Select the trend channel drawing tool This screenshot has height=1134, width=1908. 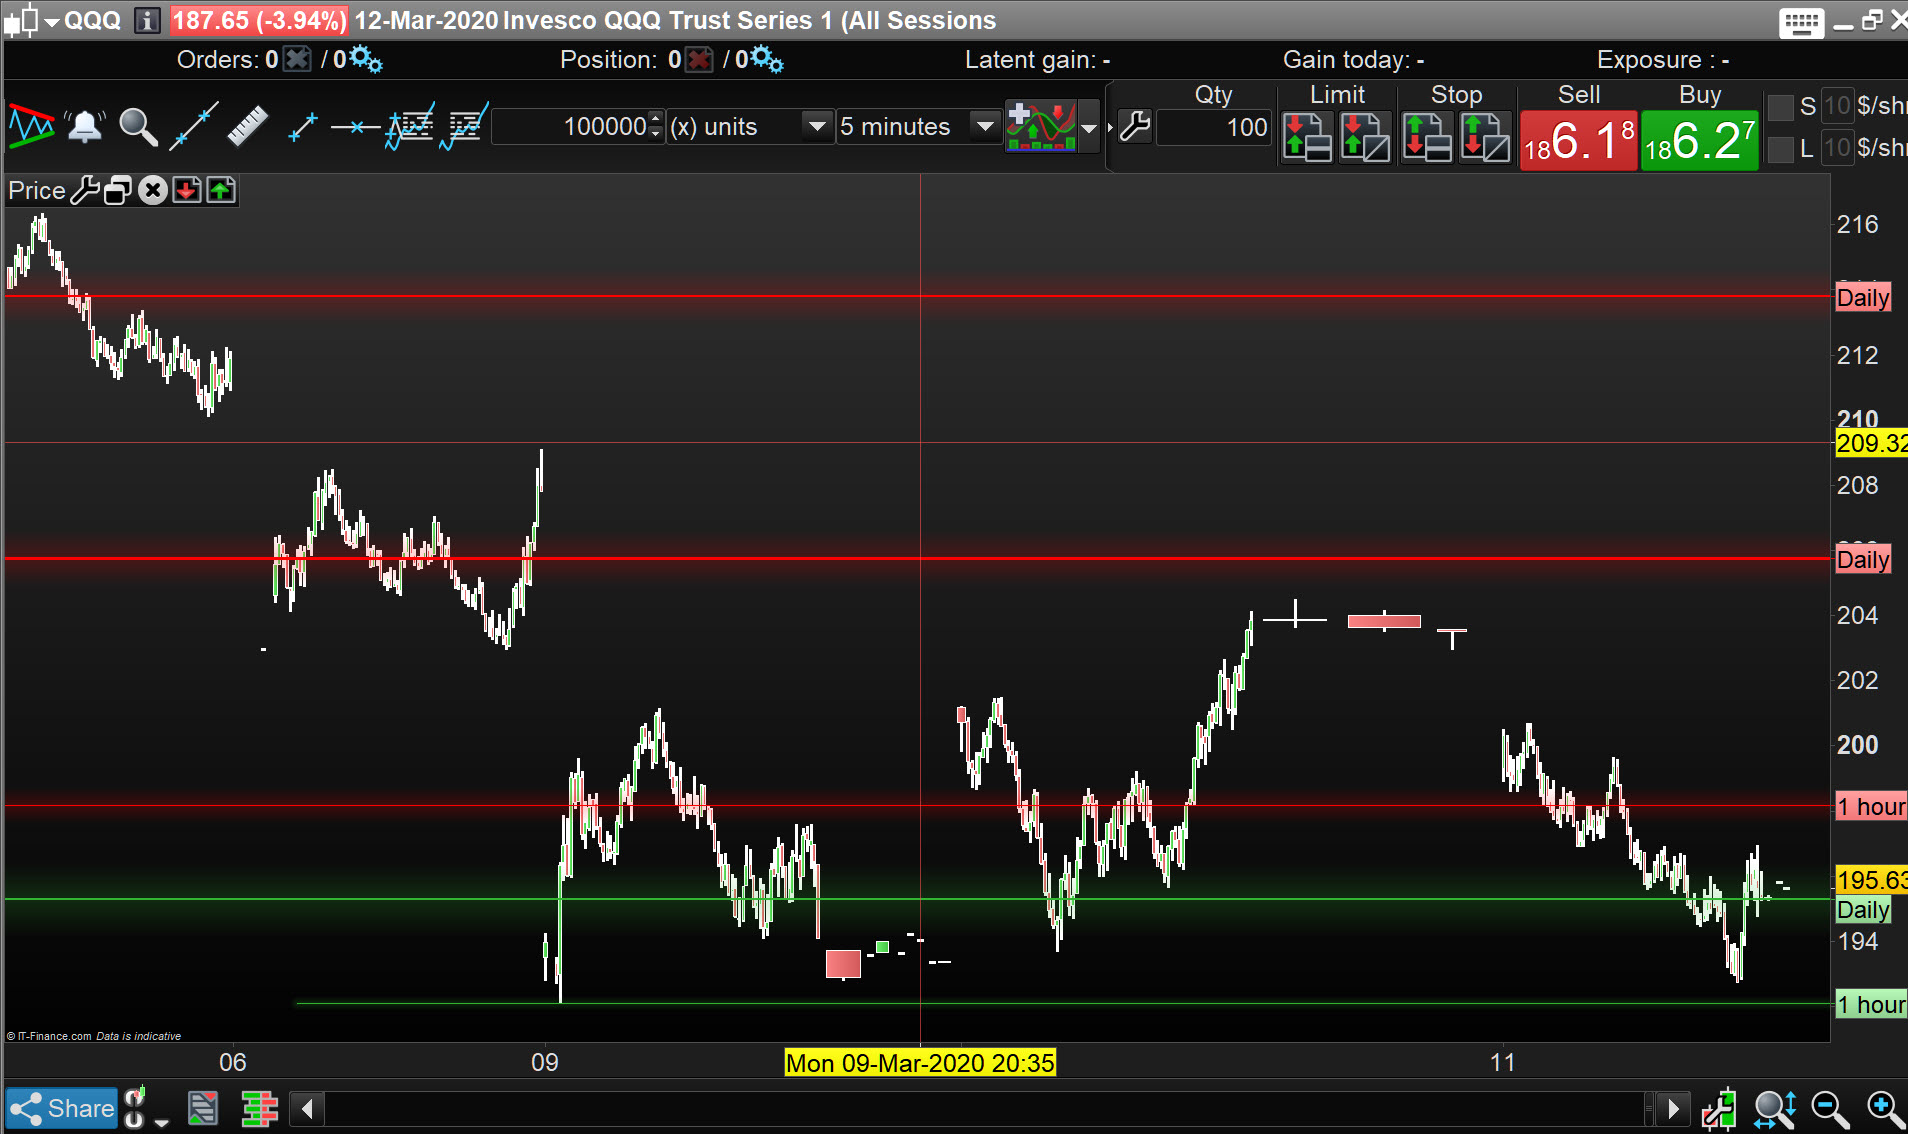tap(31, 126)
